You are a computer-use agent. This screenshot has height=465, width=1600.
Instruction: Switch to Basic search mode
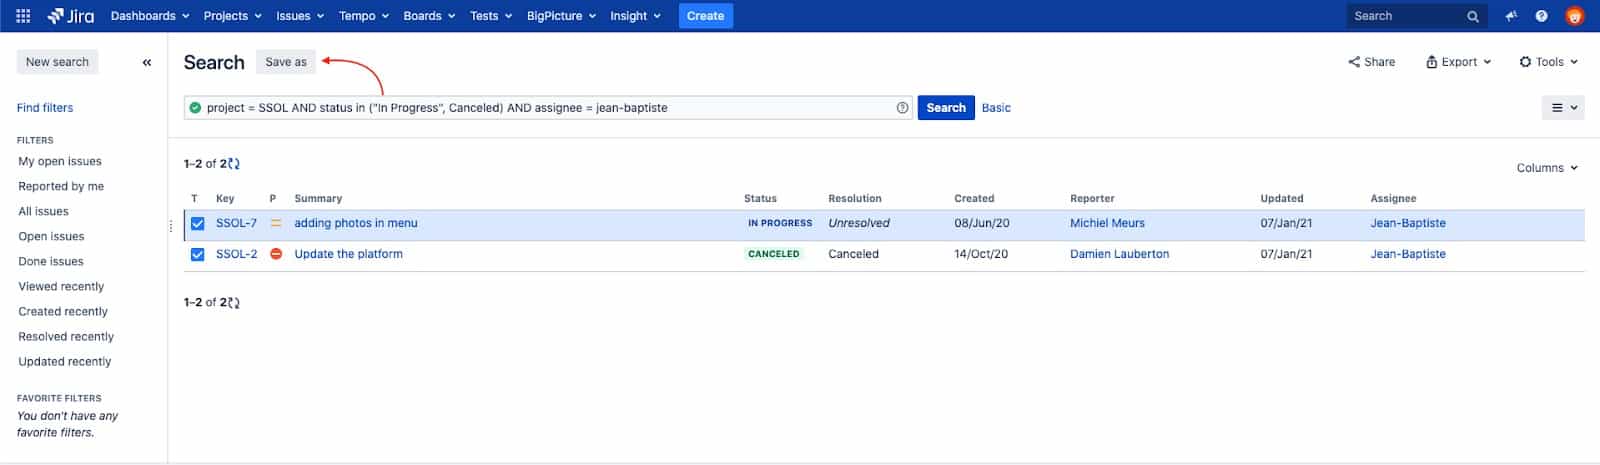(x=996, y=108)
